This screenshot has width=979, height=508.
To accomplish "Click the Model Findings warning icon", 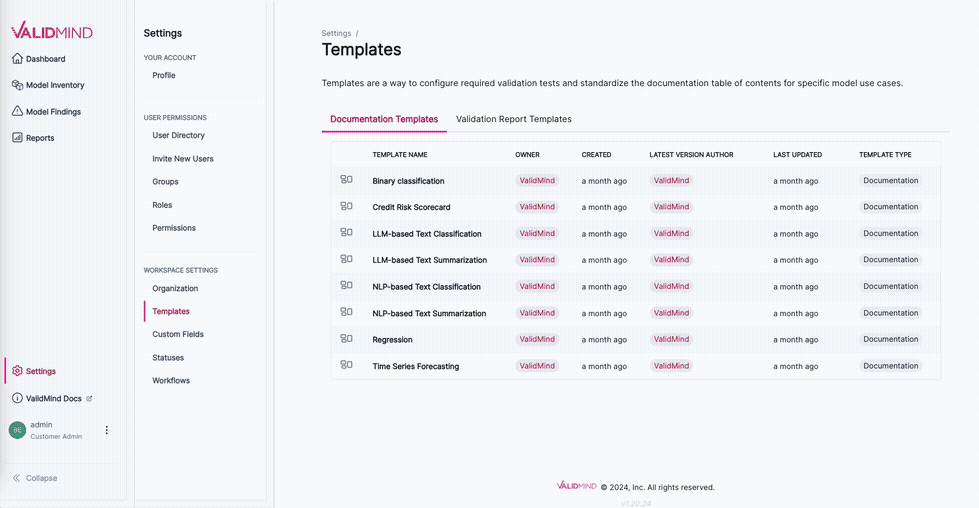I will [x=17, y=111].
